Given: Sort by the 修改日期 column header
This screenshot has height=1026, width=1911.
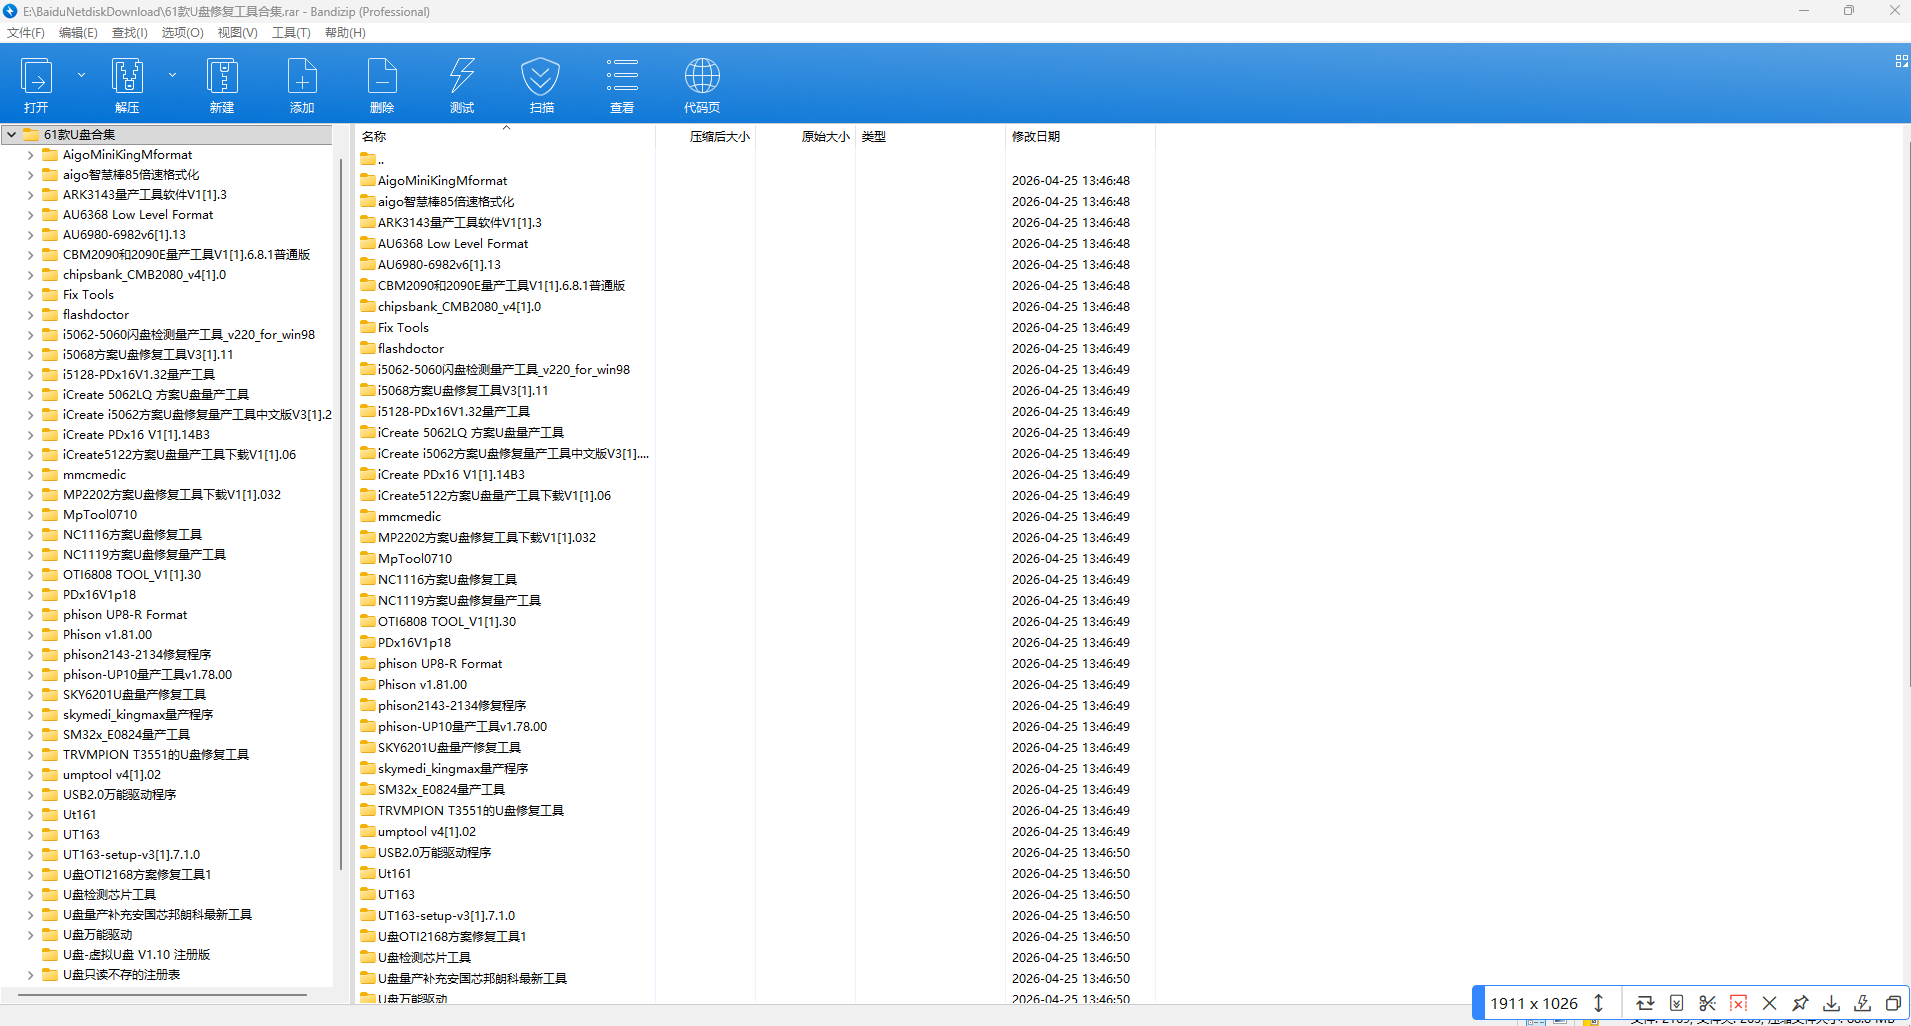Looking at the screenshot, I should click(x=1080, y=136).
